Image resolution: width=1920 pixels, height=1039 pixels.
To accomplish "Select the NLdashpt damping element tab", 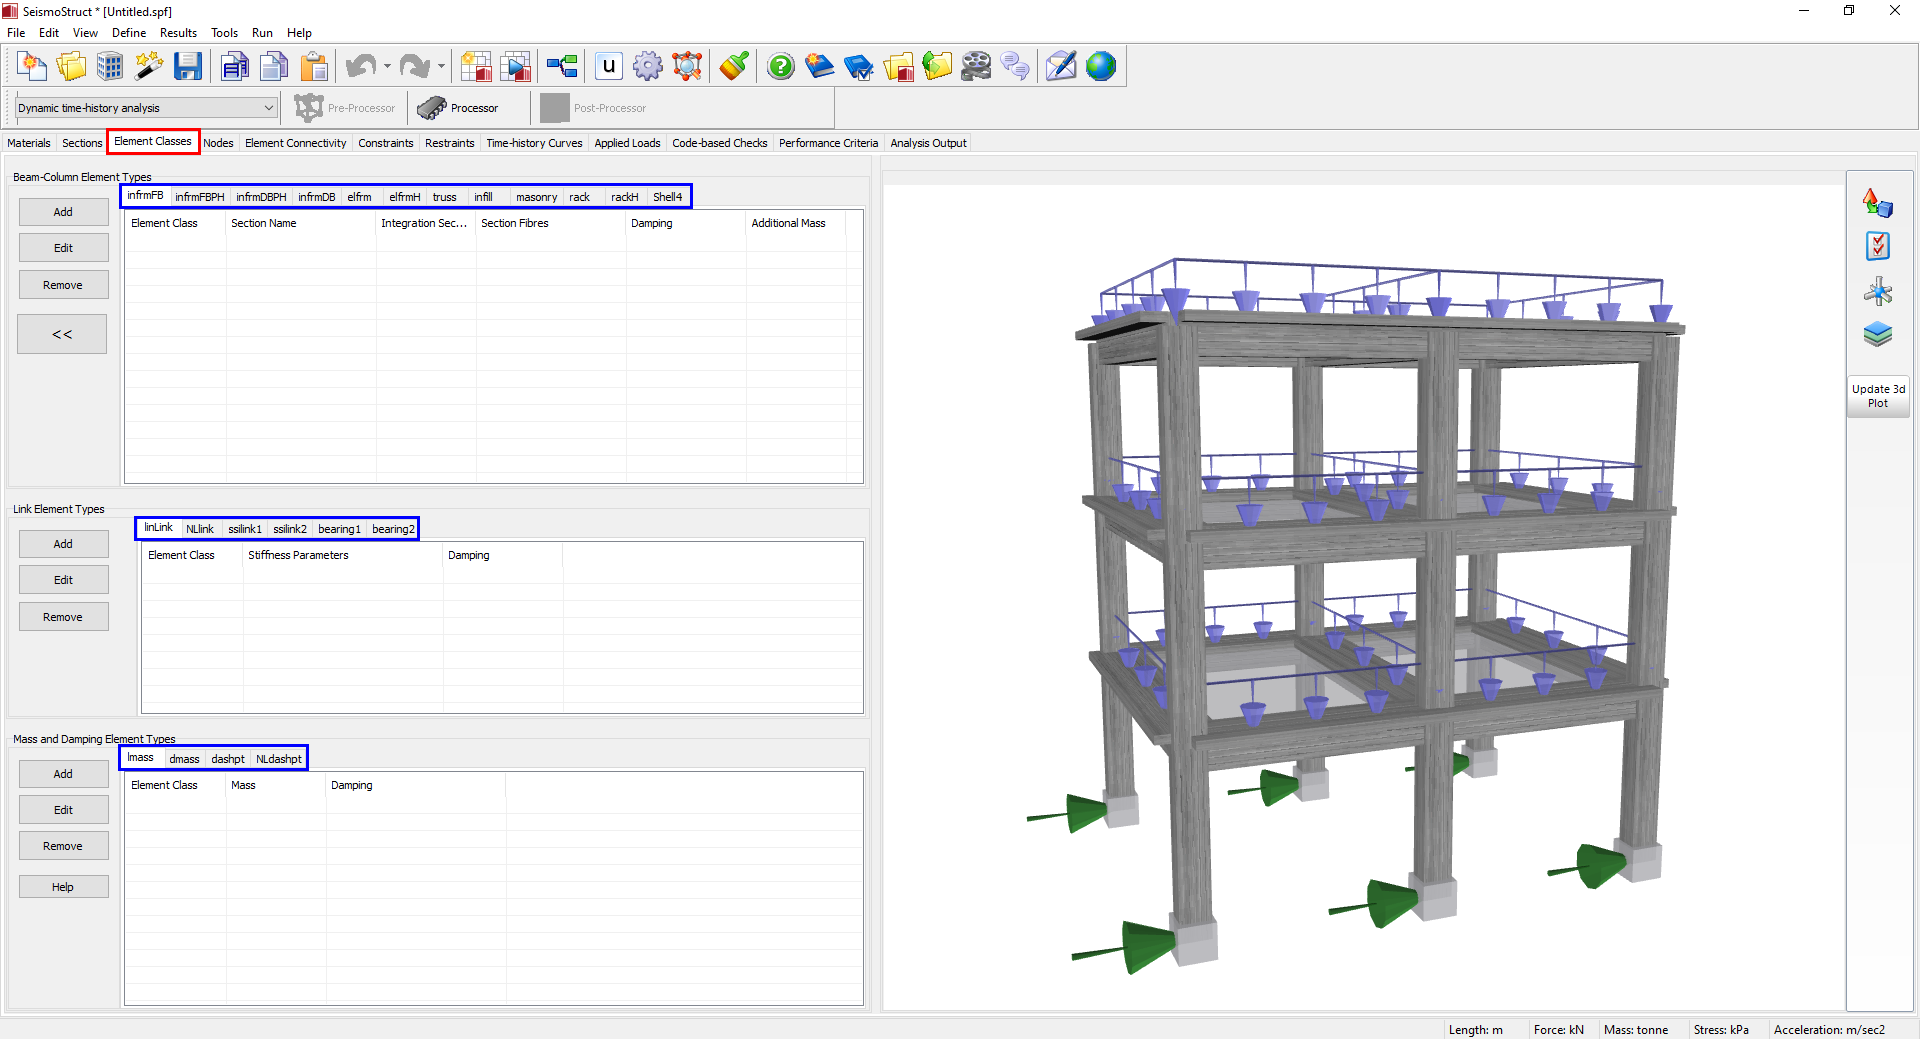I will click(x=279, y=759).
